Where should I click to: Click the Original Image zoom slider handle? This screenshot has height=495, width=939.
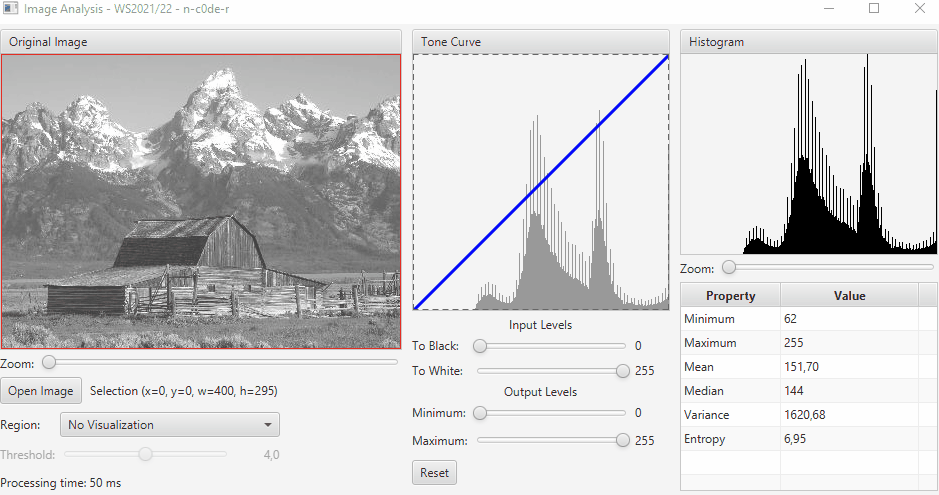click(49, 362)
